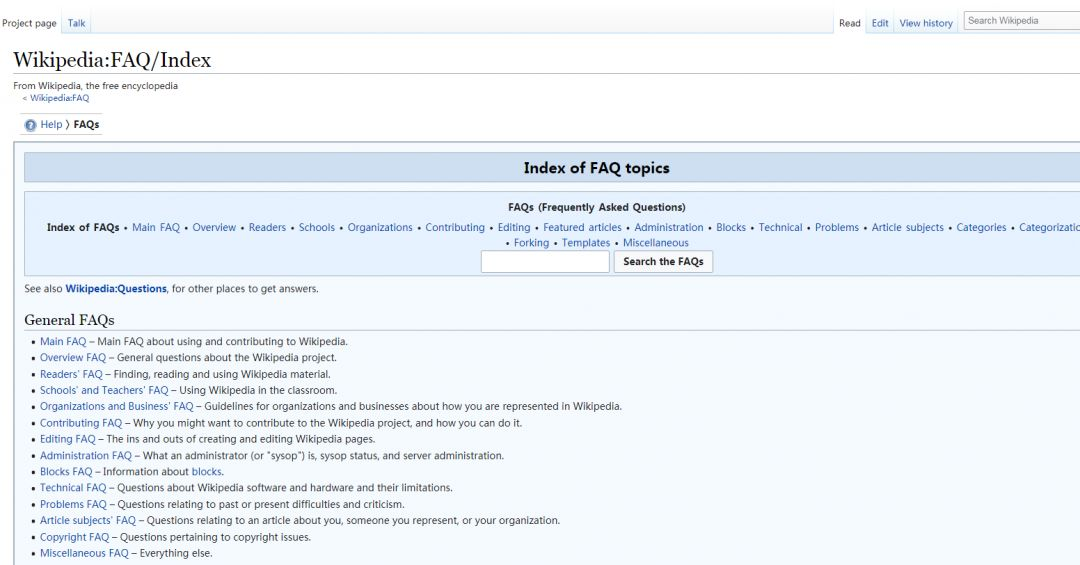This screenshot has height=565, width=1080.
Task: Go to Readers in the index navbar
Action: 267,227
